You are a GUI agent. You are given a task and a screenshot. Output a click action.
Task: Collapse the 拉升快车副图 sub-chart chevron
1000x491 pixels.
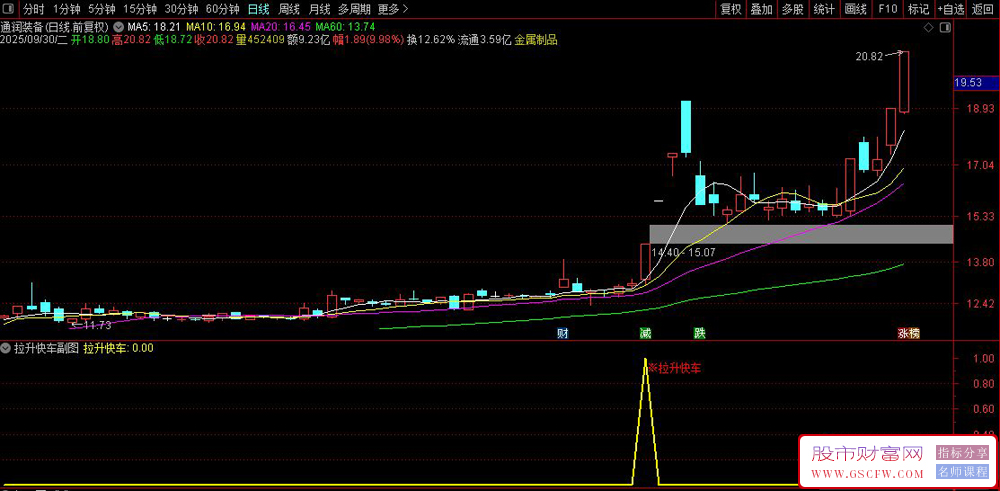click(x=5, y=348)
